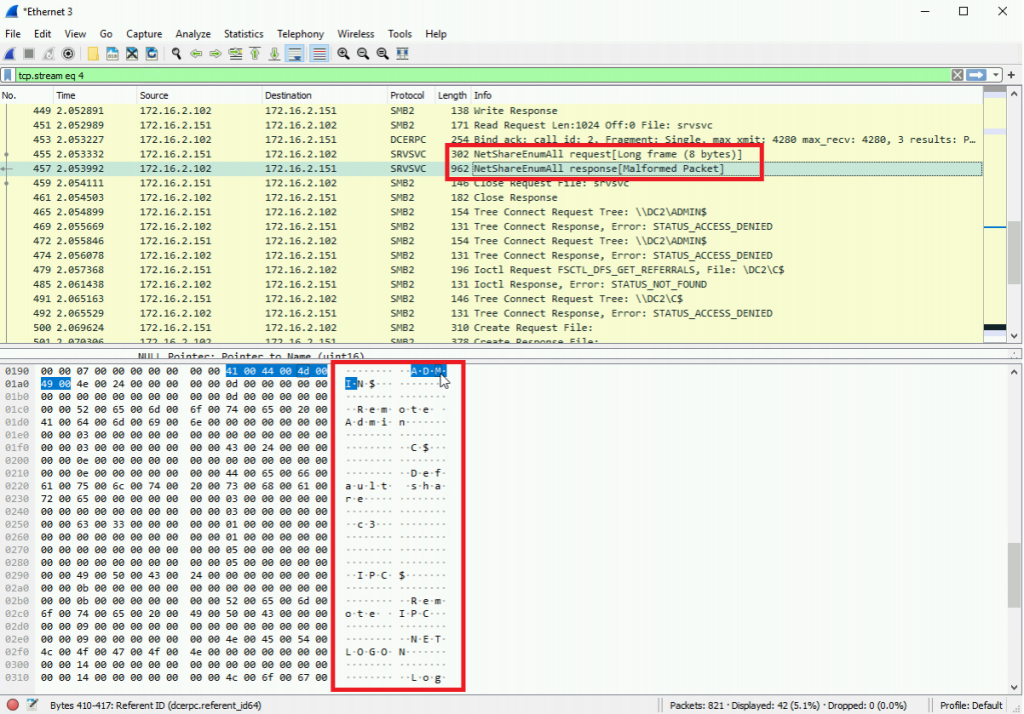Open the Statistics menu
Image resolution: width=1024 pixels, height=714 pixels.
[x=244, y=34]
